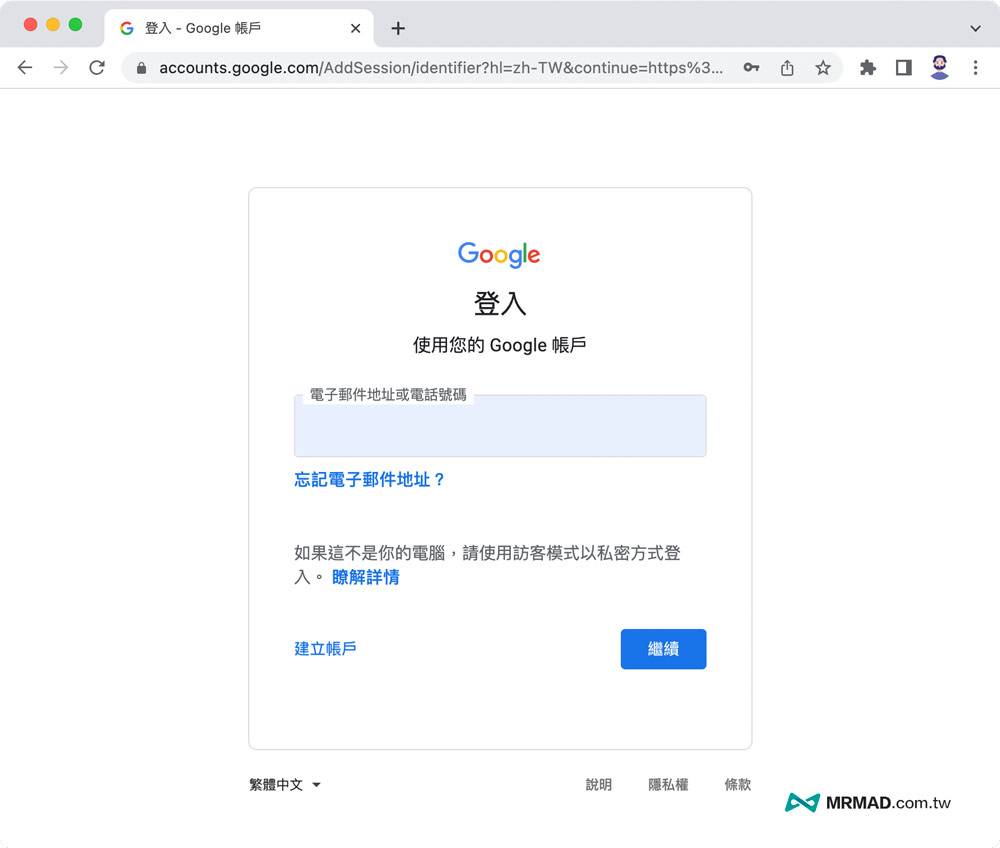Image resolution: width=1000 pixels, height=848 pixels.
Task: Open the 隱私權 footer link
Action: coord(668,784)
